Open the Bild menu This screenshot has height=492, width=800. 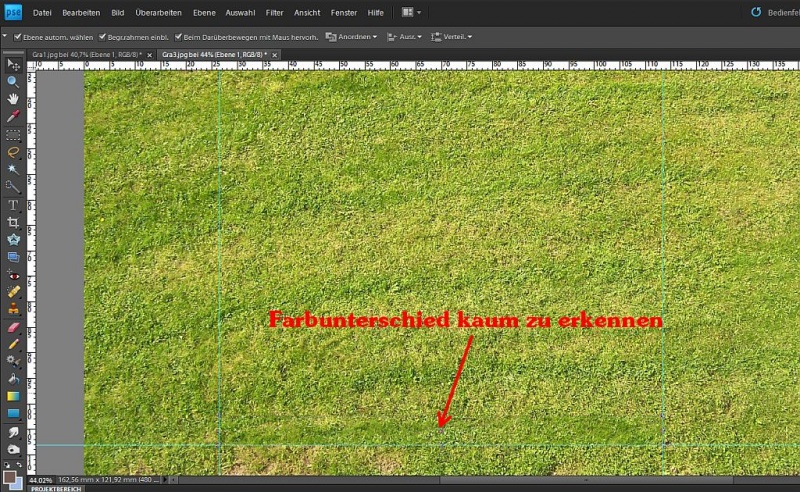[118, 13]
